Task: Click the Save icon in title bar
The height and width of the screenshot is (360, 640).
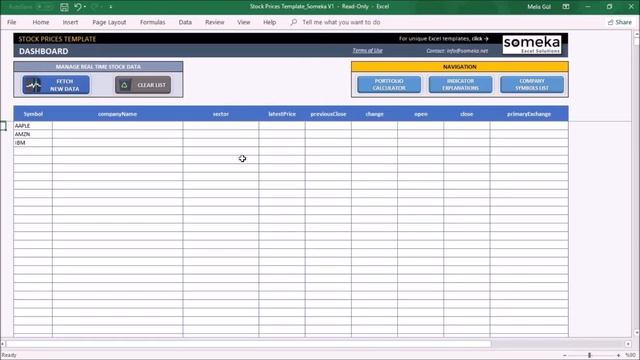Action: 64,7
